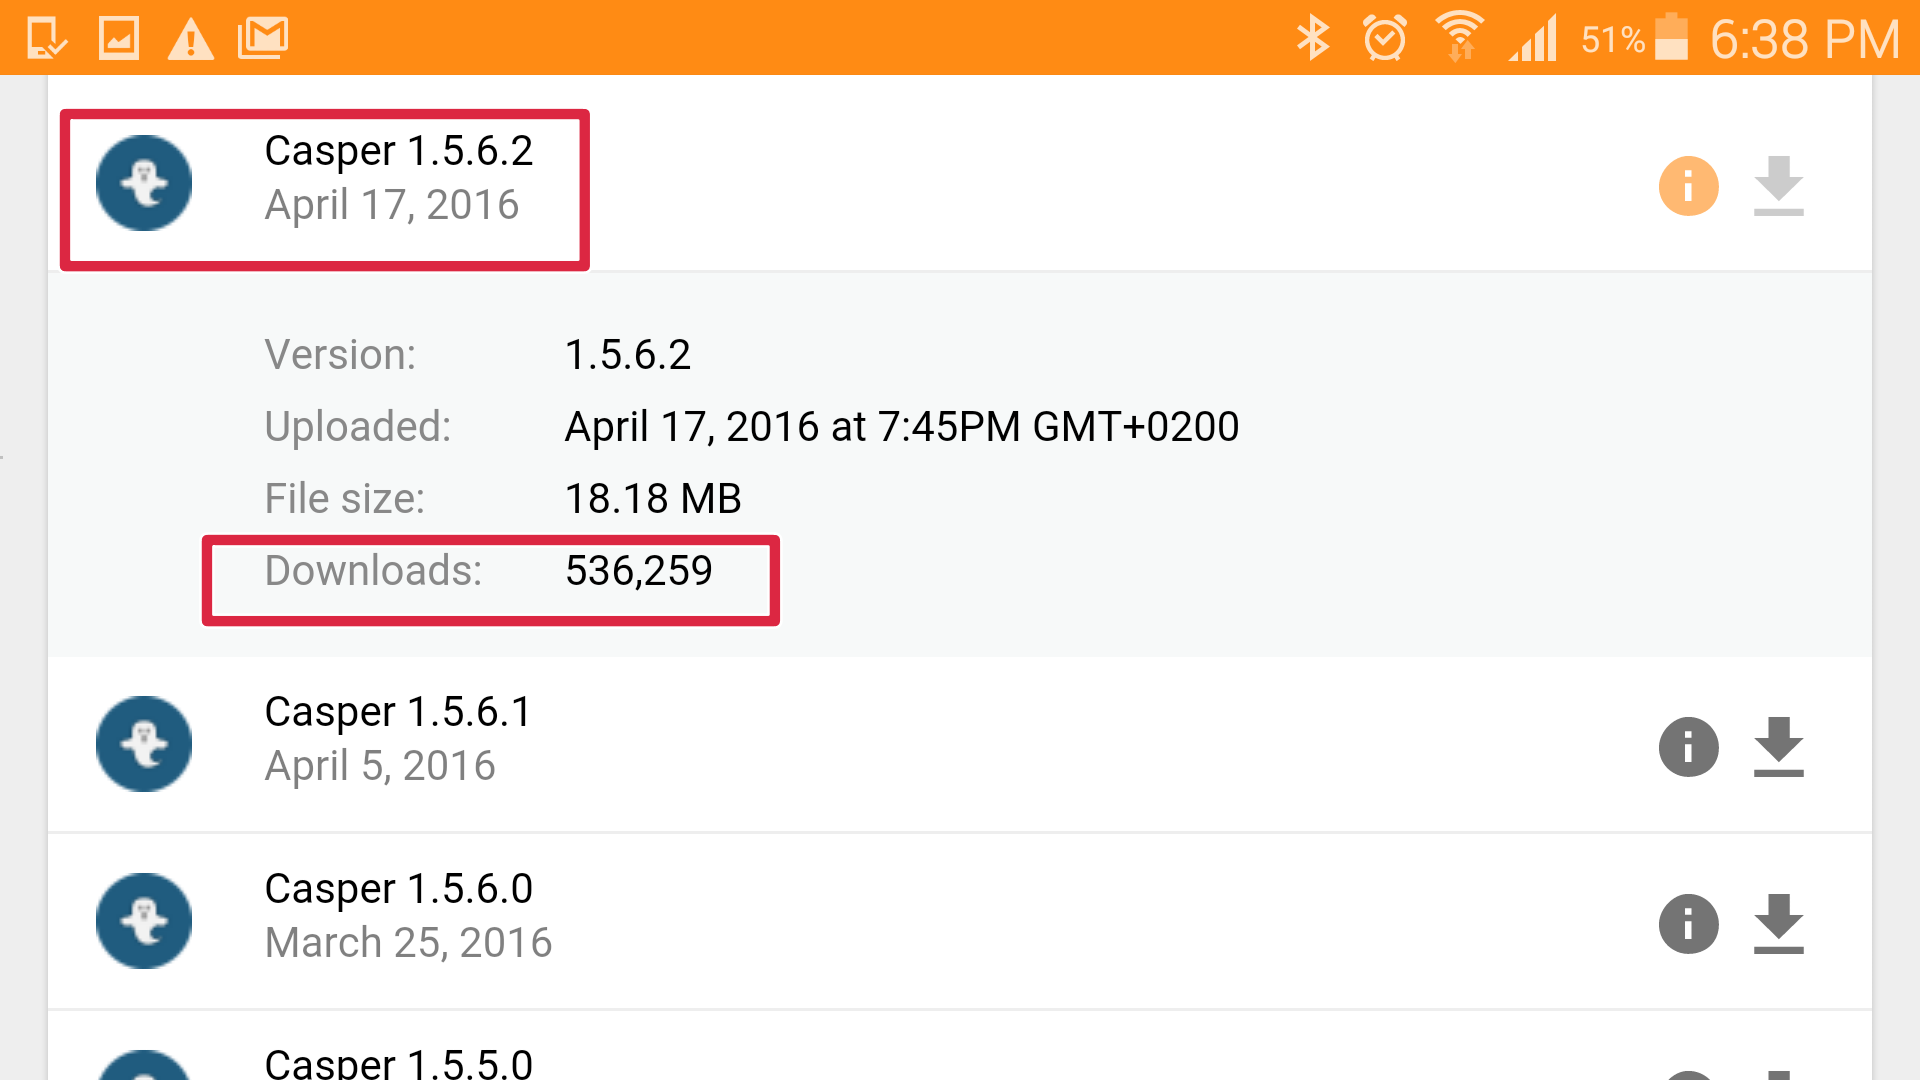Tap the upload time April 17, 2016 at 7:45PM
Screen dimensions: 1920x1080
[902, 427]
